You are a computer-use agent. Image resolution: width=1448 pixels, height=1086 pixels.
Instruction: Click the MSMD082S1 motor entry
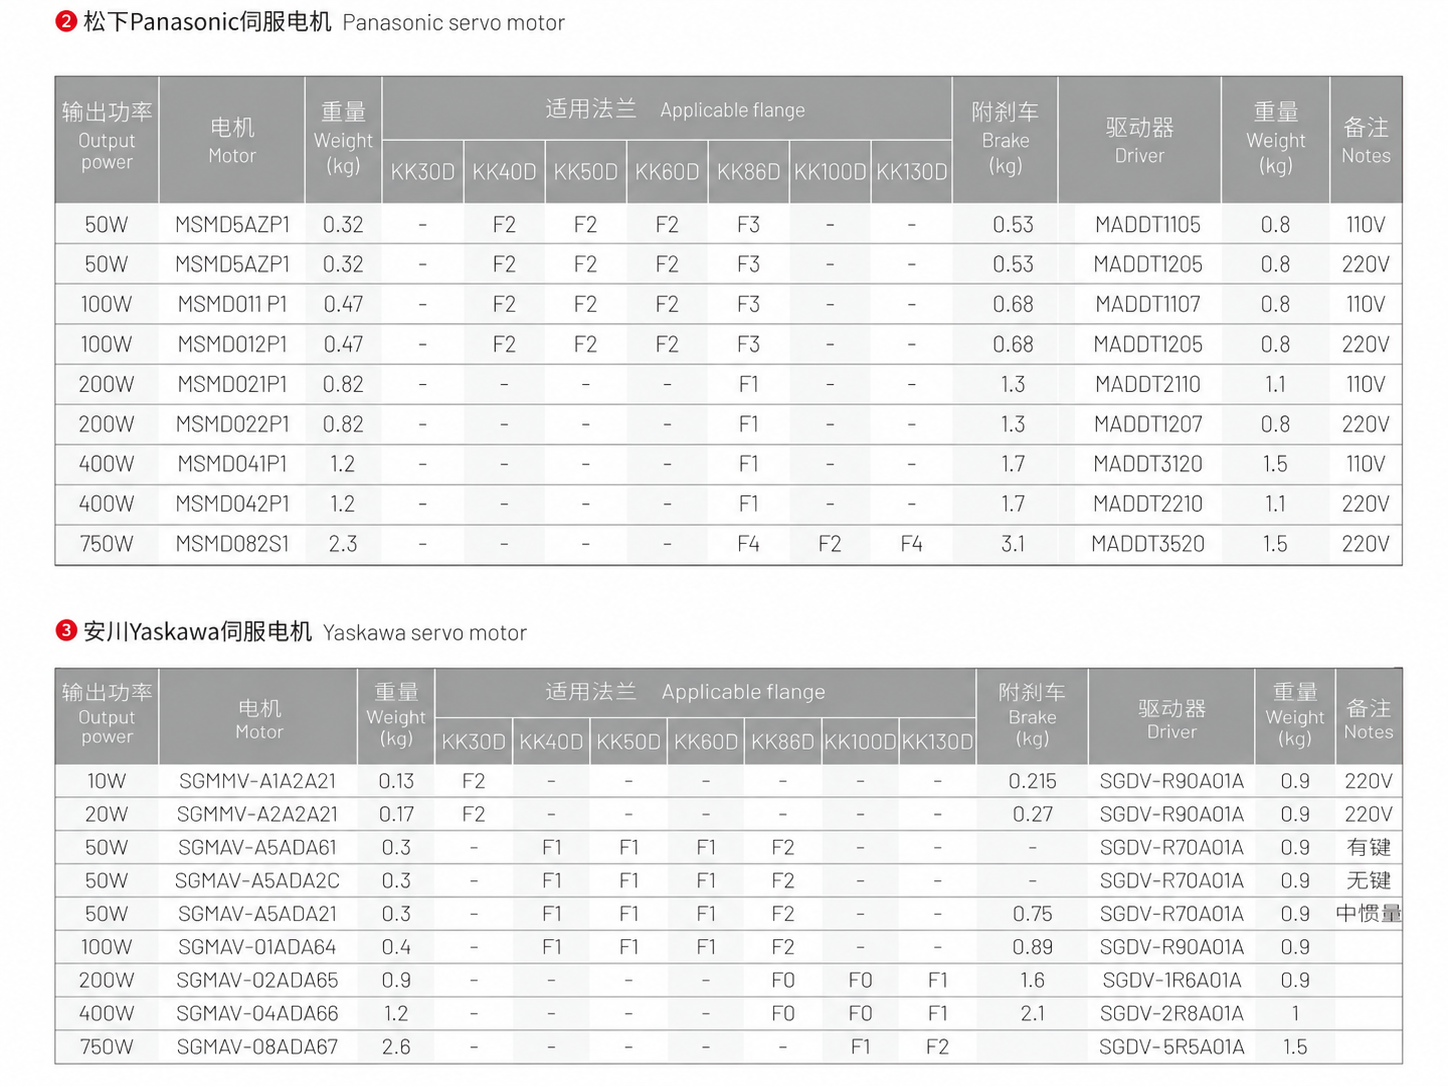[x=232, y=544]
